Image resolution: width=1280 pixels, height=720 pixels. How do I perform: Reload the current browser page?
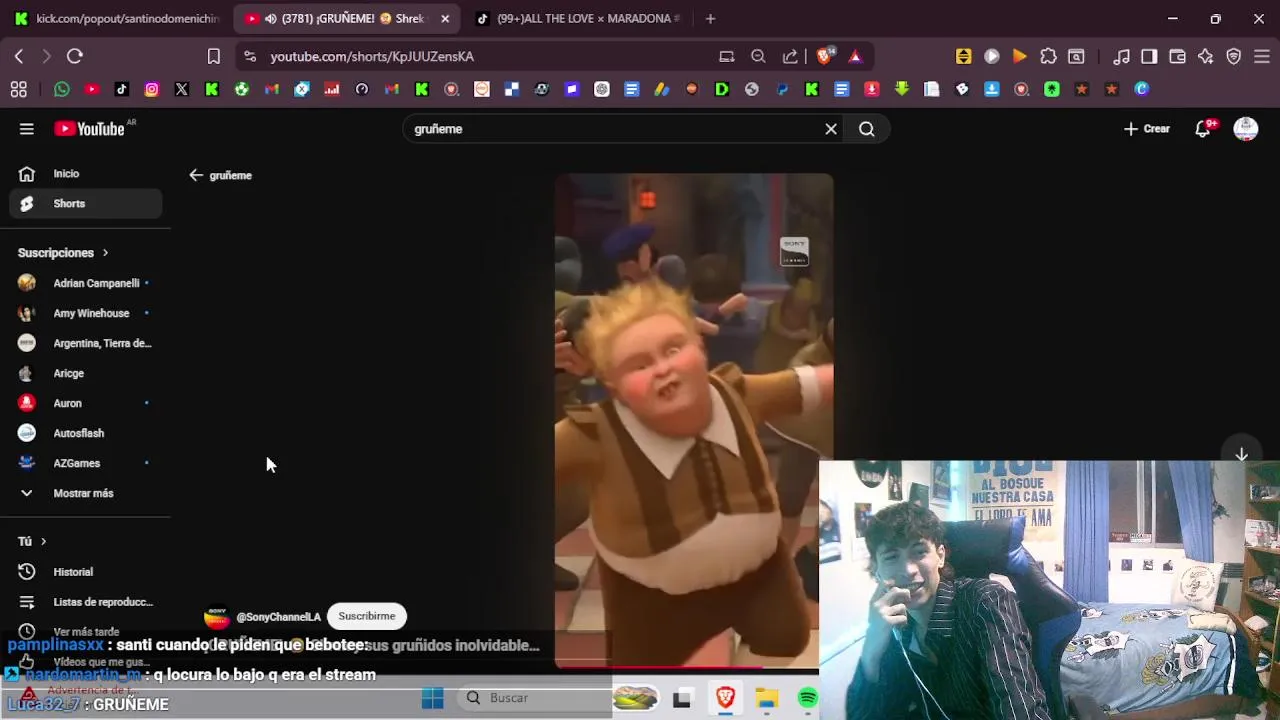click(x=75, y=57)
